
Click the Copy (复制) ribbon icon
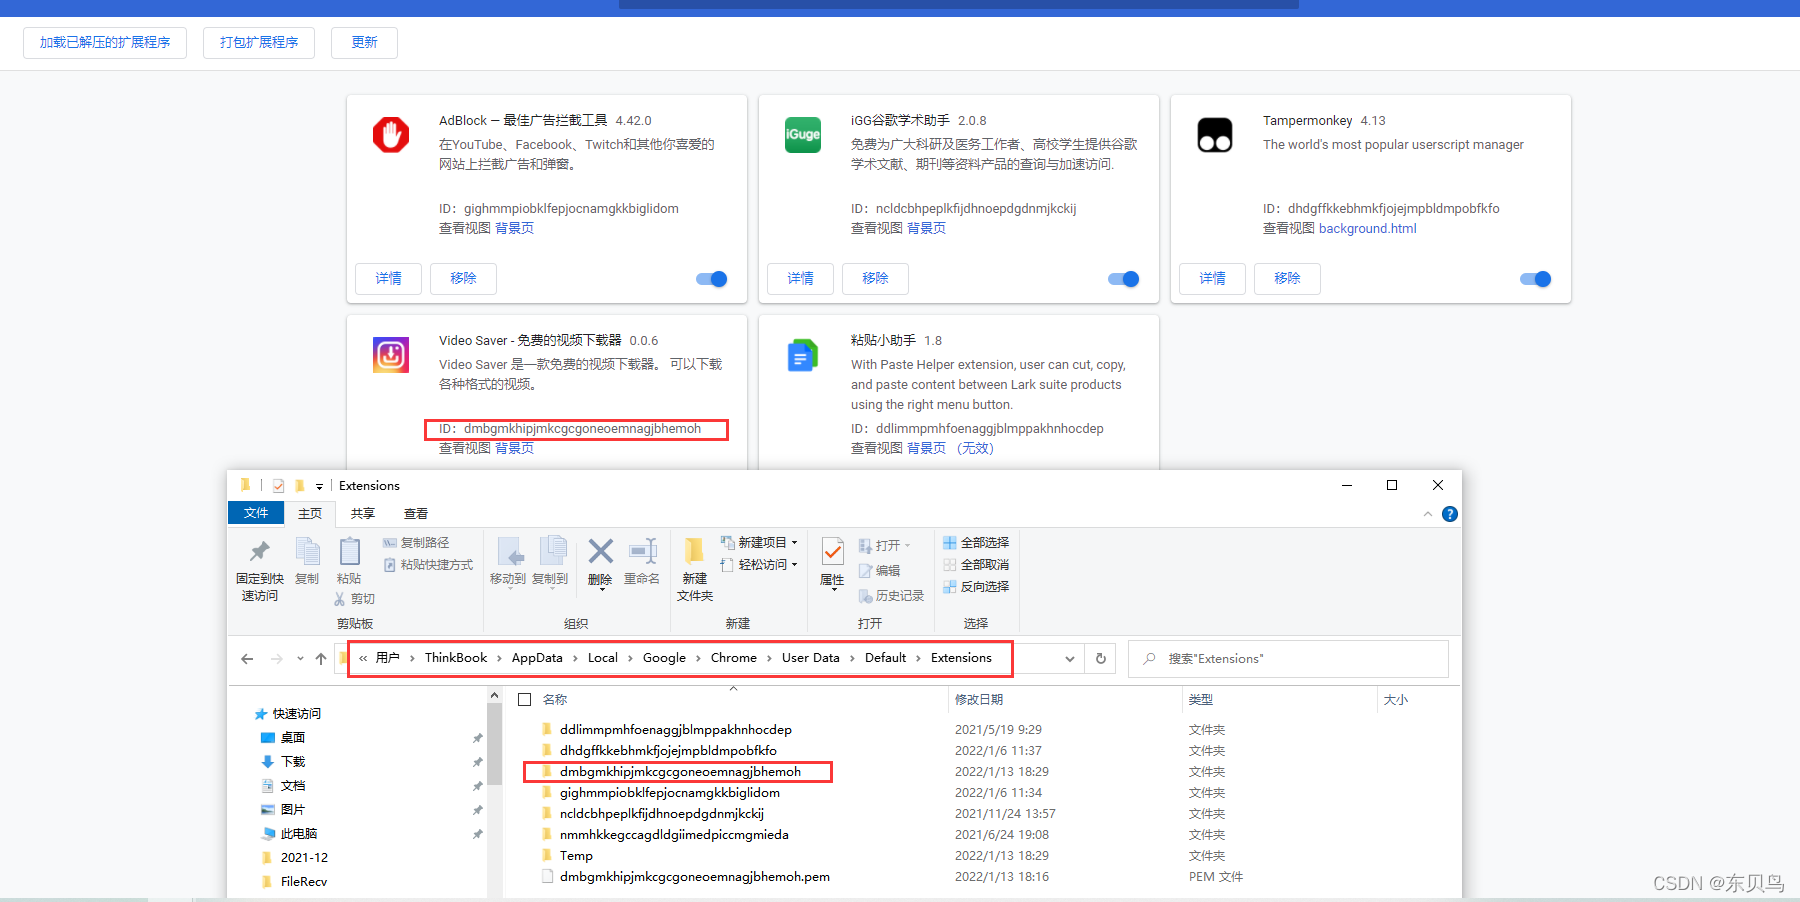(x=307, y=551)
